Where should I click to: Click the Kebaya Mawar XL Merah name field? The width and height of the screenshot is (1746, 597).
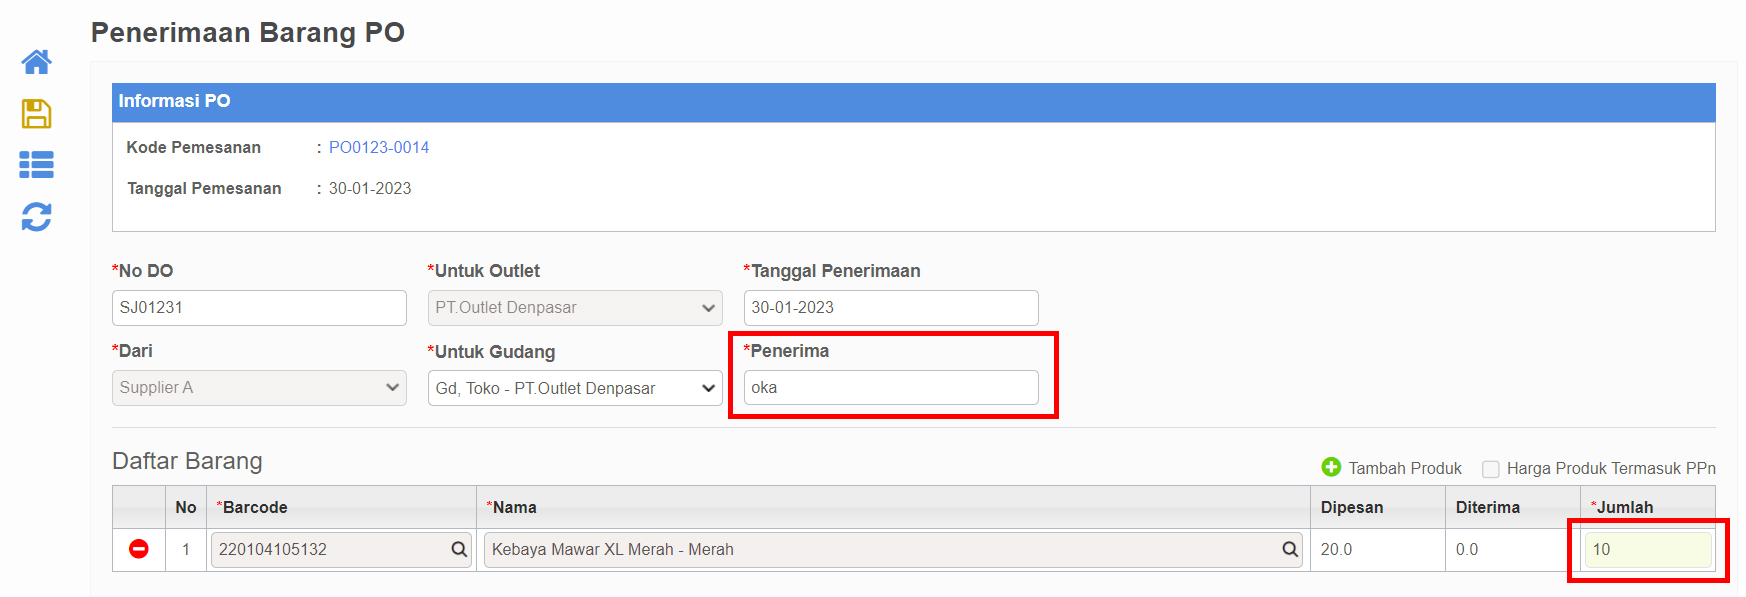coord(893,549)
